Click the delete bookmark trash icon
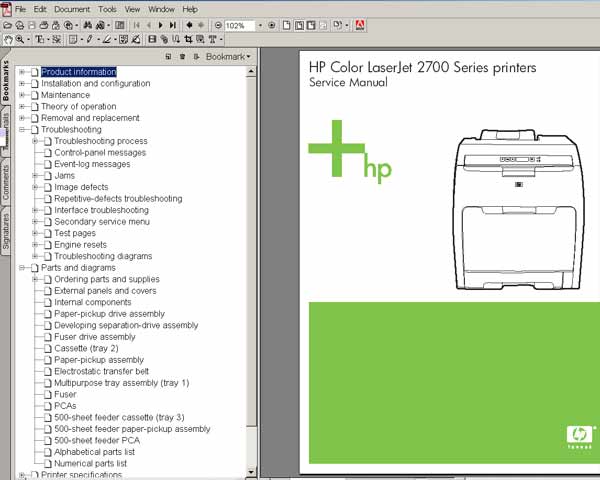The width and height of the screenshot is (600, 480). pyautogui.click(x=183, y=57)
